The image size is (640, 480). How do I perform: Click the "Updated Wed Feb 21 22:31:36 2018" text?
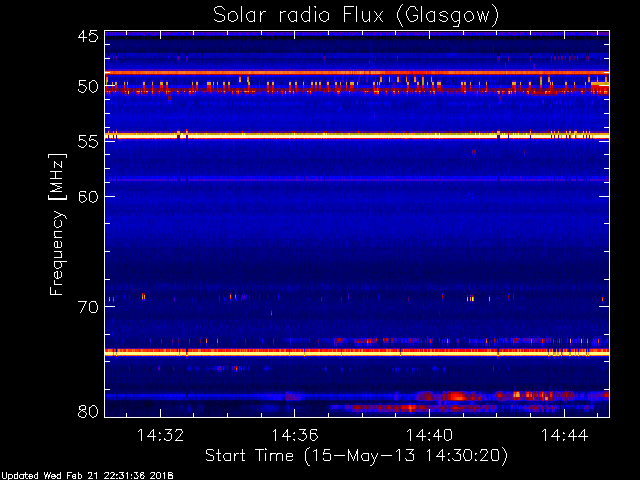click(x=87, y=476)
